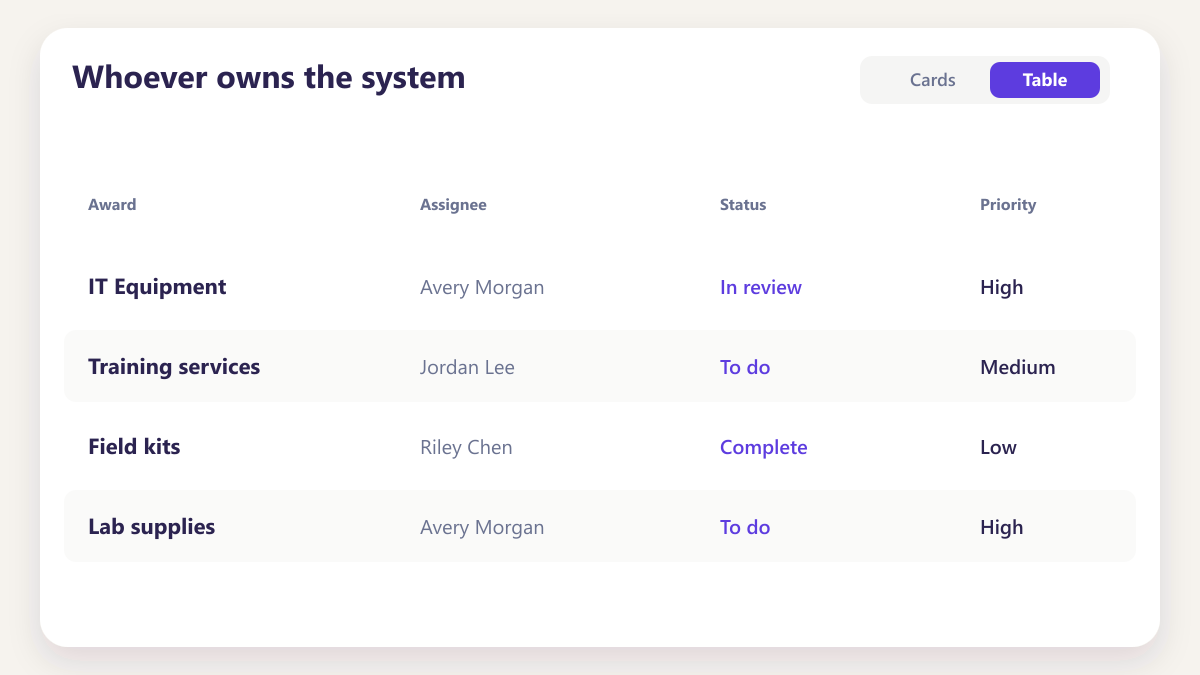Click the Status column header
Image resolution: width=1200 pixels, height=675 pixels.
(743, 205)
